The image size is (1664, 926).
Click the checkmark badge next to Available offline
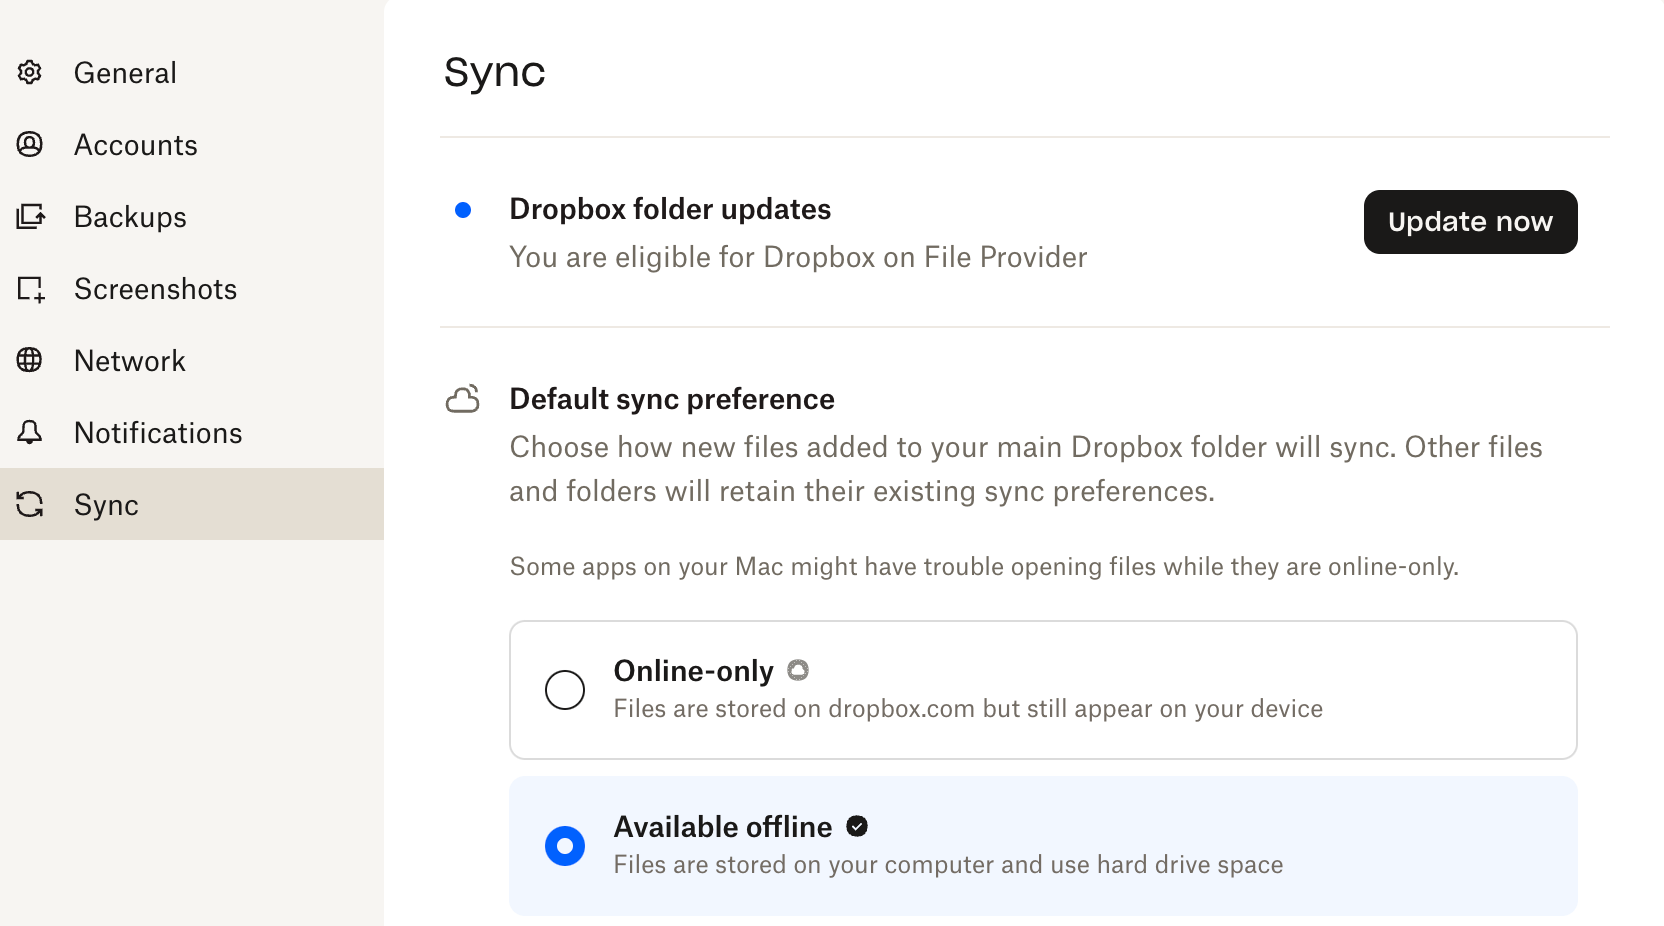point(857,826)
